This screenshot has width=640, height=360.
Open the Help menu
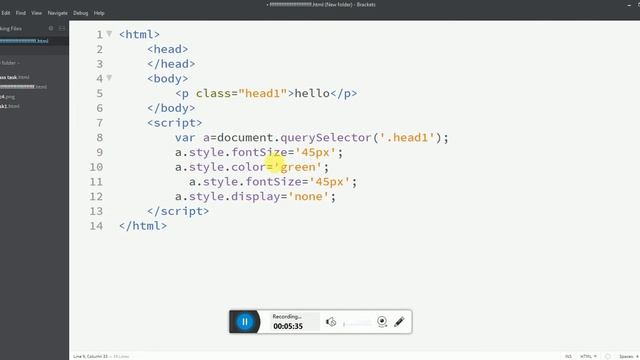click(99, 13)
